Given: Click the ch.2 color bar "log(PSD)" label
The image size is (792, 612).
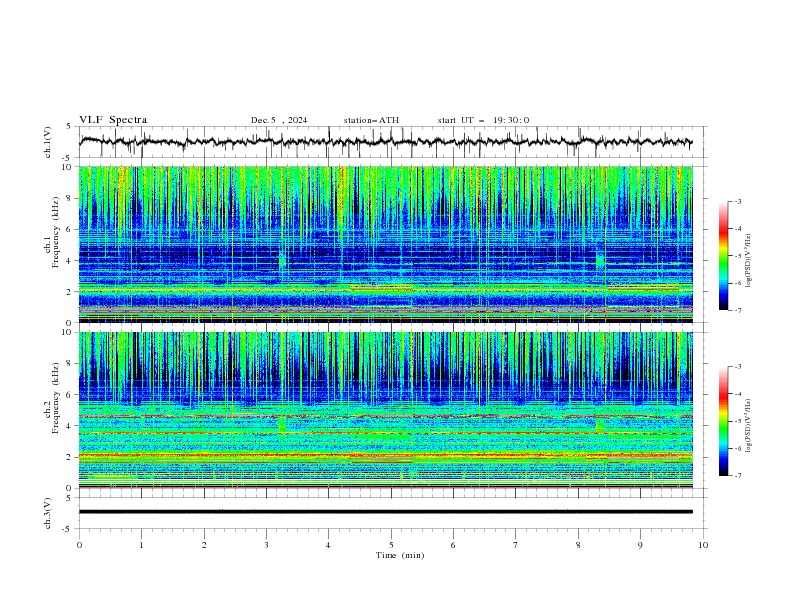Looking at the screenshot, I should click(x=749, y=426).
